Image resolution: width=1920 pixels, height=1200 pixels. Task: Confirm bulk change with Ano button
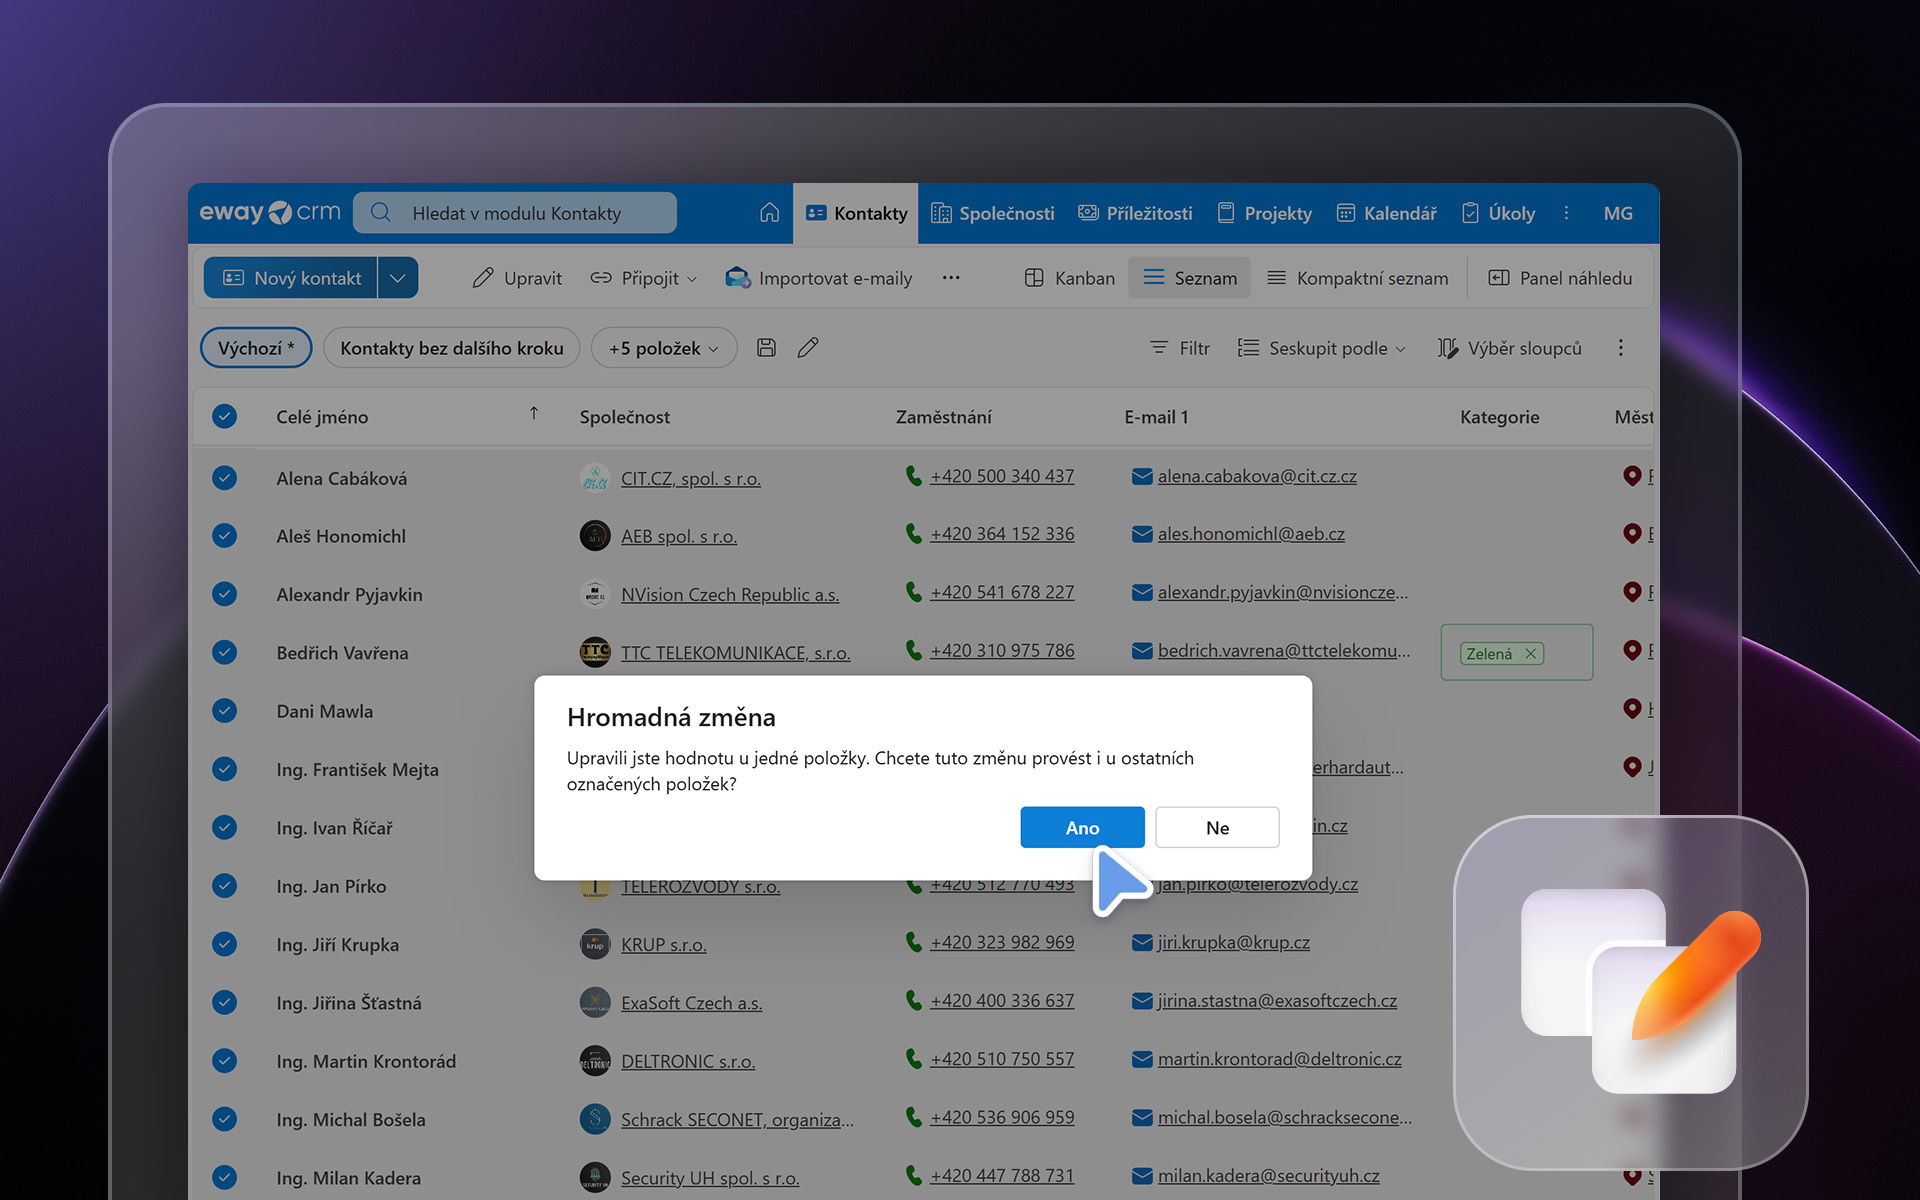(1082, 827)
